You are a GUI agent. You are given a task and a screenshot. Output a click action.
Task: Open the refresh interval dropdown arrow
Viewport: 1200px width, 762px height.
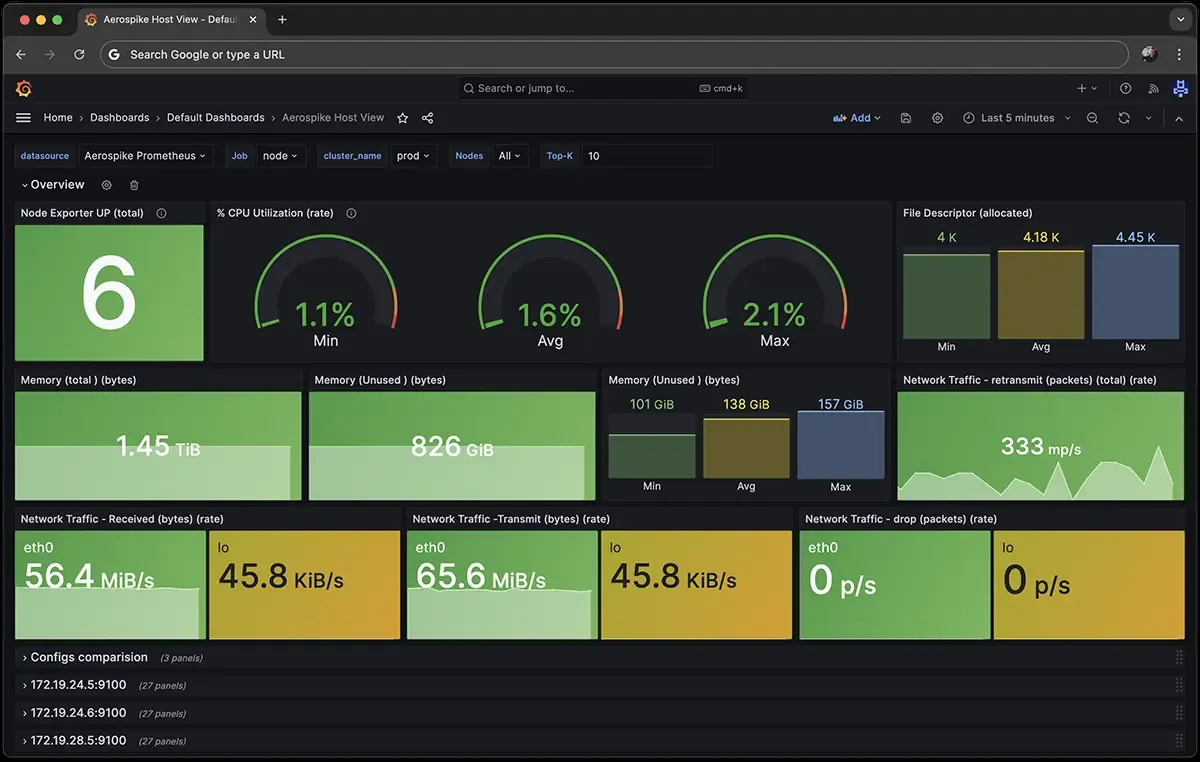click(x=1149, y=118)
